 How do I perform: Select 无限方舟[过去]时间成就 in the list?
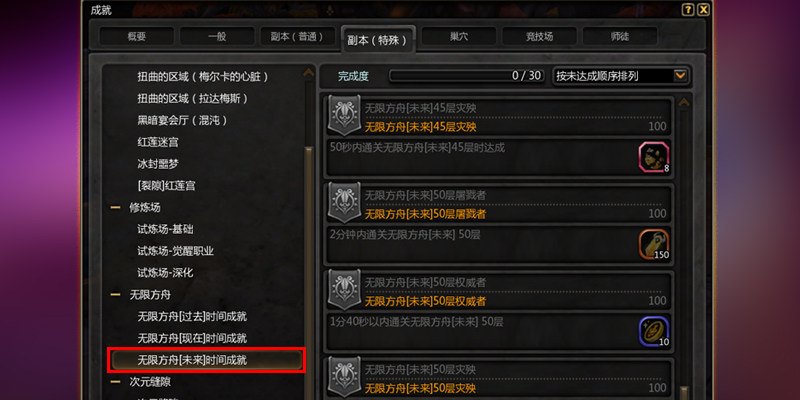click(192, 317)
